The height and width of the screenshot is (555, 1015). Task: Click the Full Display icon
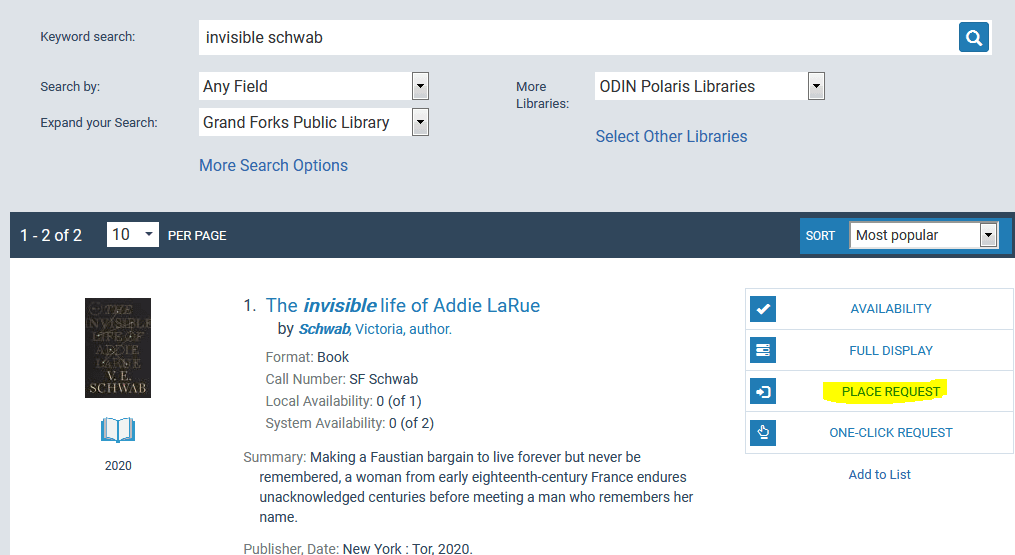763,350
